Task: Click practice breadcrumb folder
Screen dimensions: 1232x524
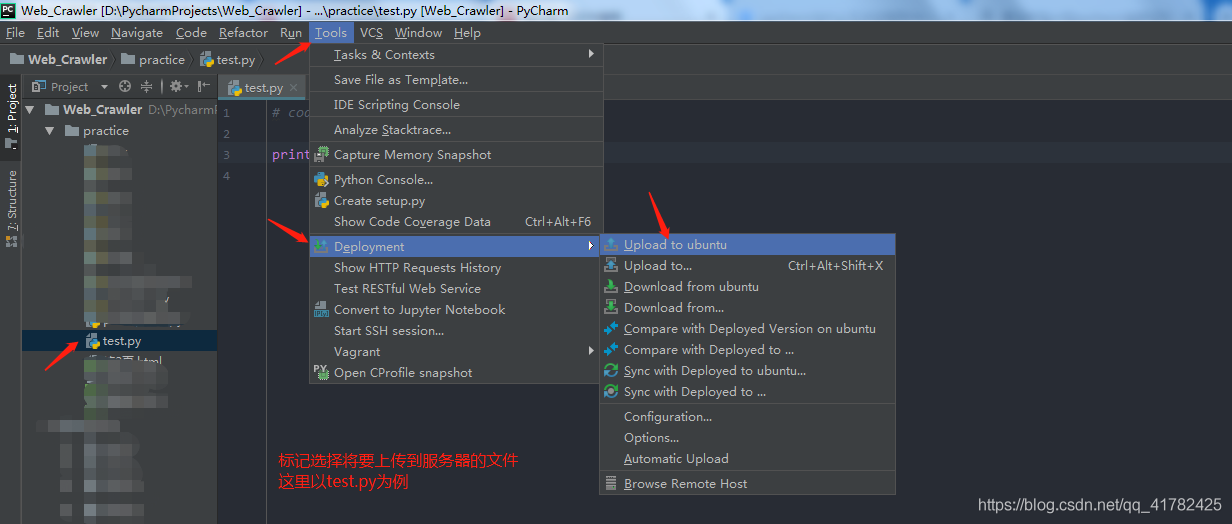Action: pos(154,59)
